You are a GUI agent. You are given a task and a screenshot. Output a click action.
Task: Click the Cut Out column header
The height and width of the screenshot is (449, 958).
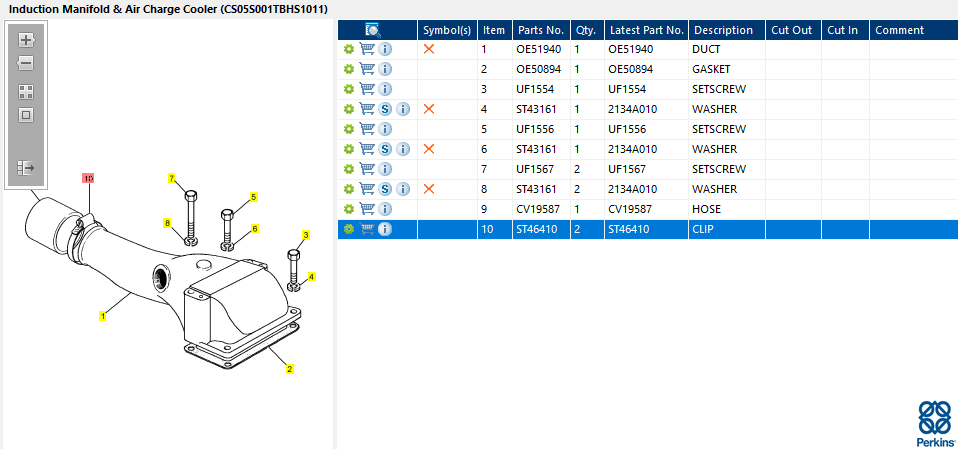(793, 30)
